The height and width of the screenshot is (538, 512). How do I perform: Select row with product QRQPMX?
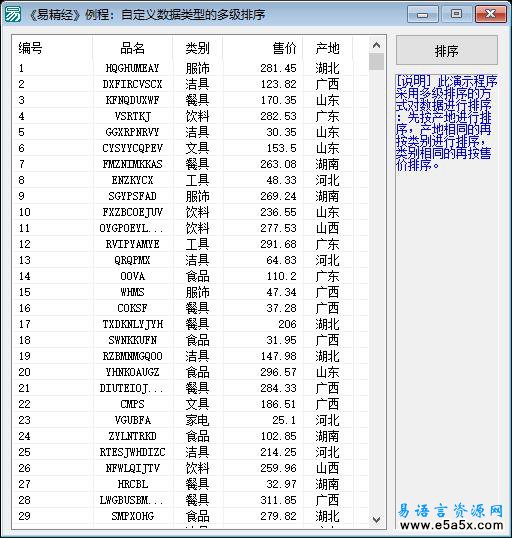click(191, 260)
